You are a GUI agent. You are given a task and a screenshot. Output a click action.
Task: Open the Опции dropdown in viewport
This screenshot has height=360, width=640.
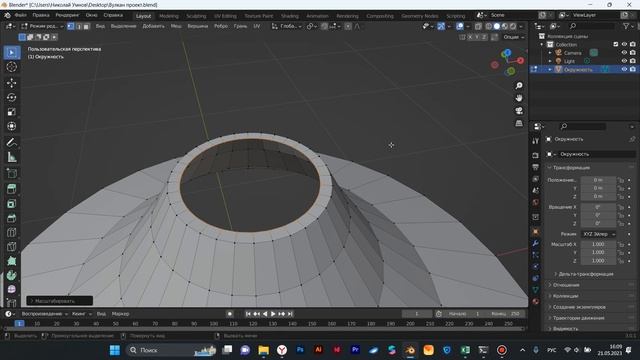(x=513, y=37)
